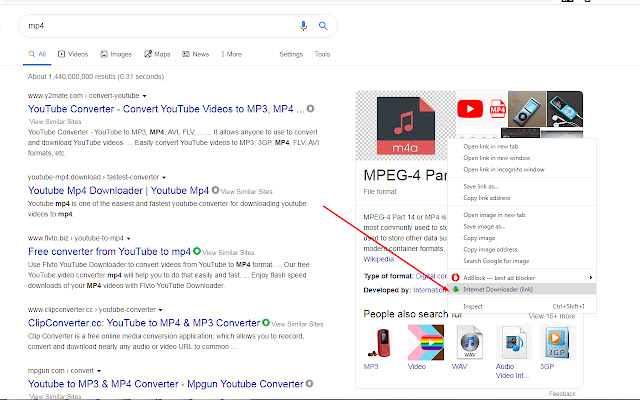
Task: Click the green icon beside the Free converter result
Action: pos(197,250)
